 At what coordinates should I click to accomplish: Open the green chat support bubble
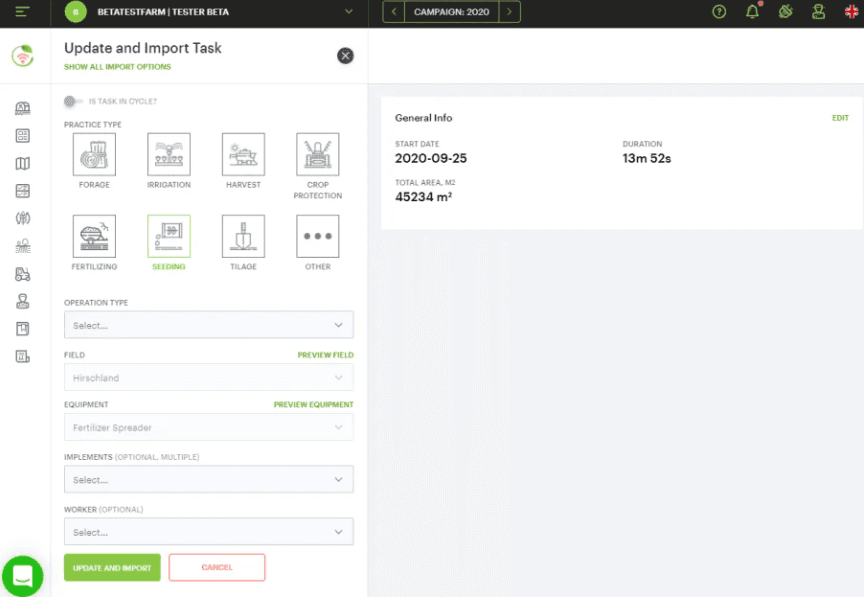pos(23,576)
